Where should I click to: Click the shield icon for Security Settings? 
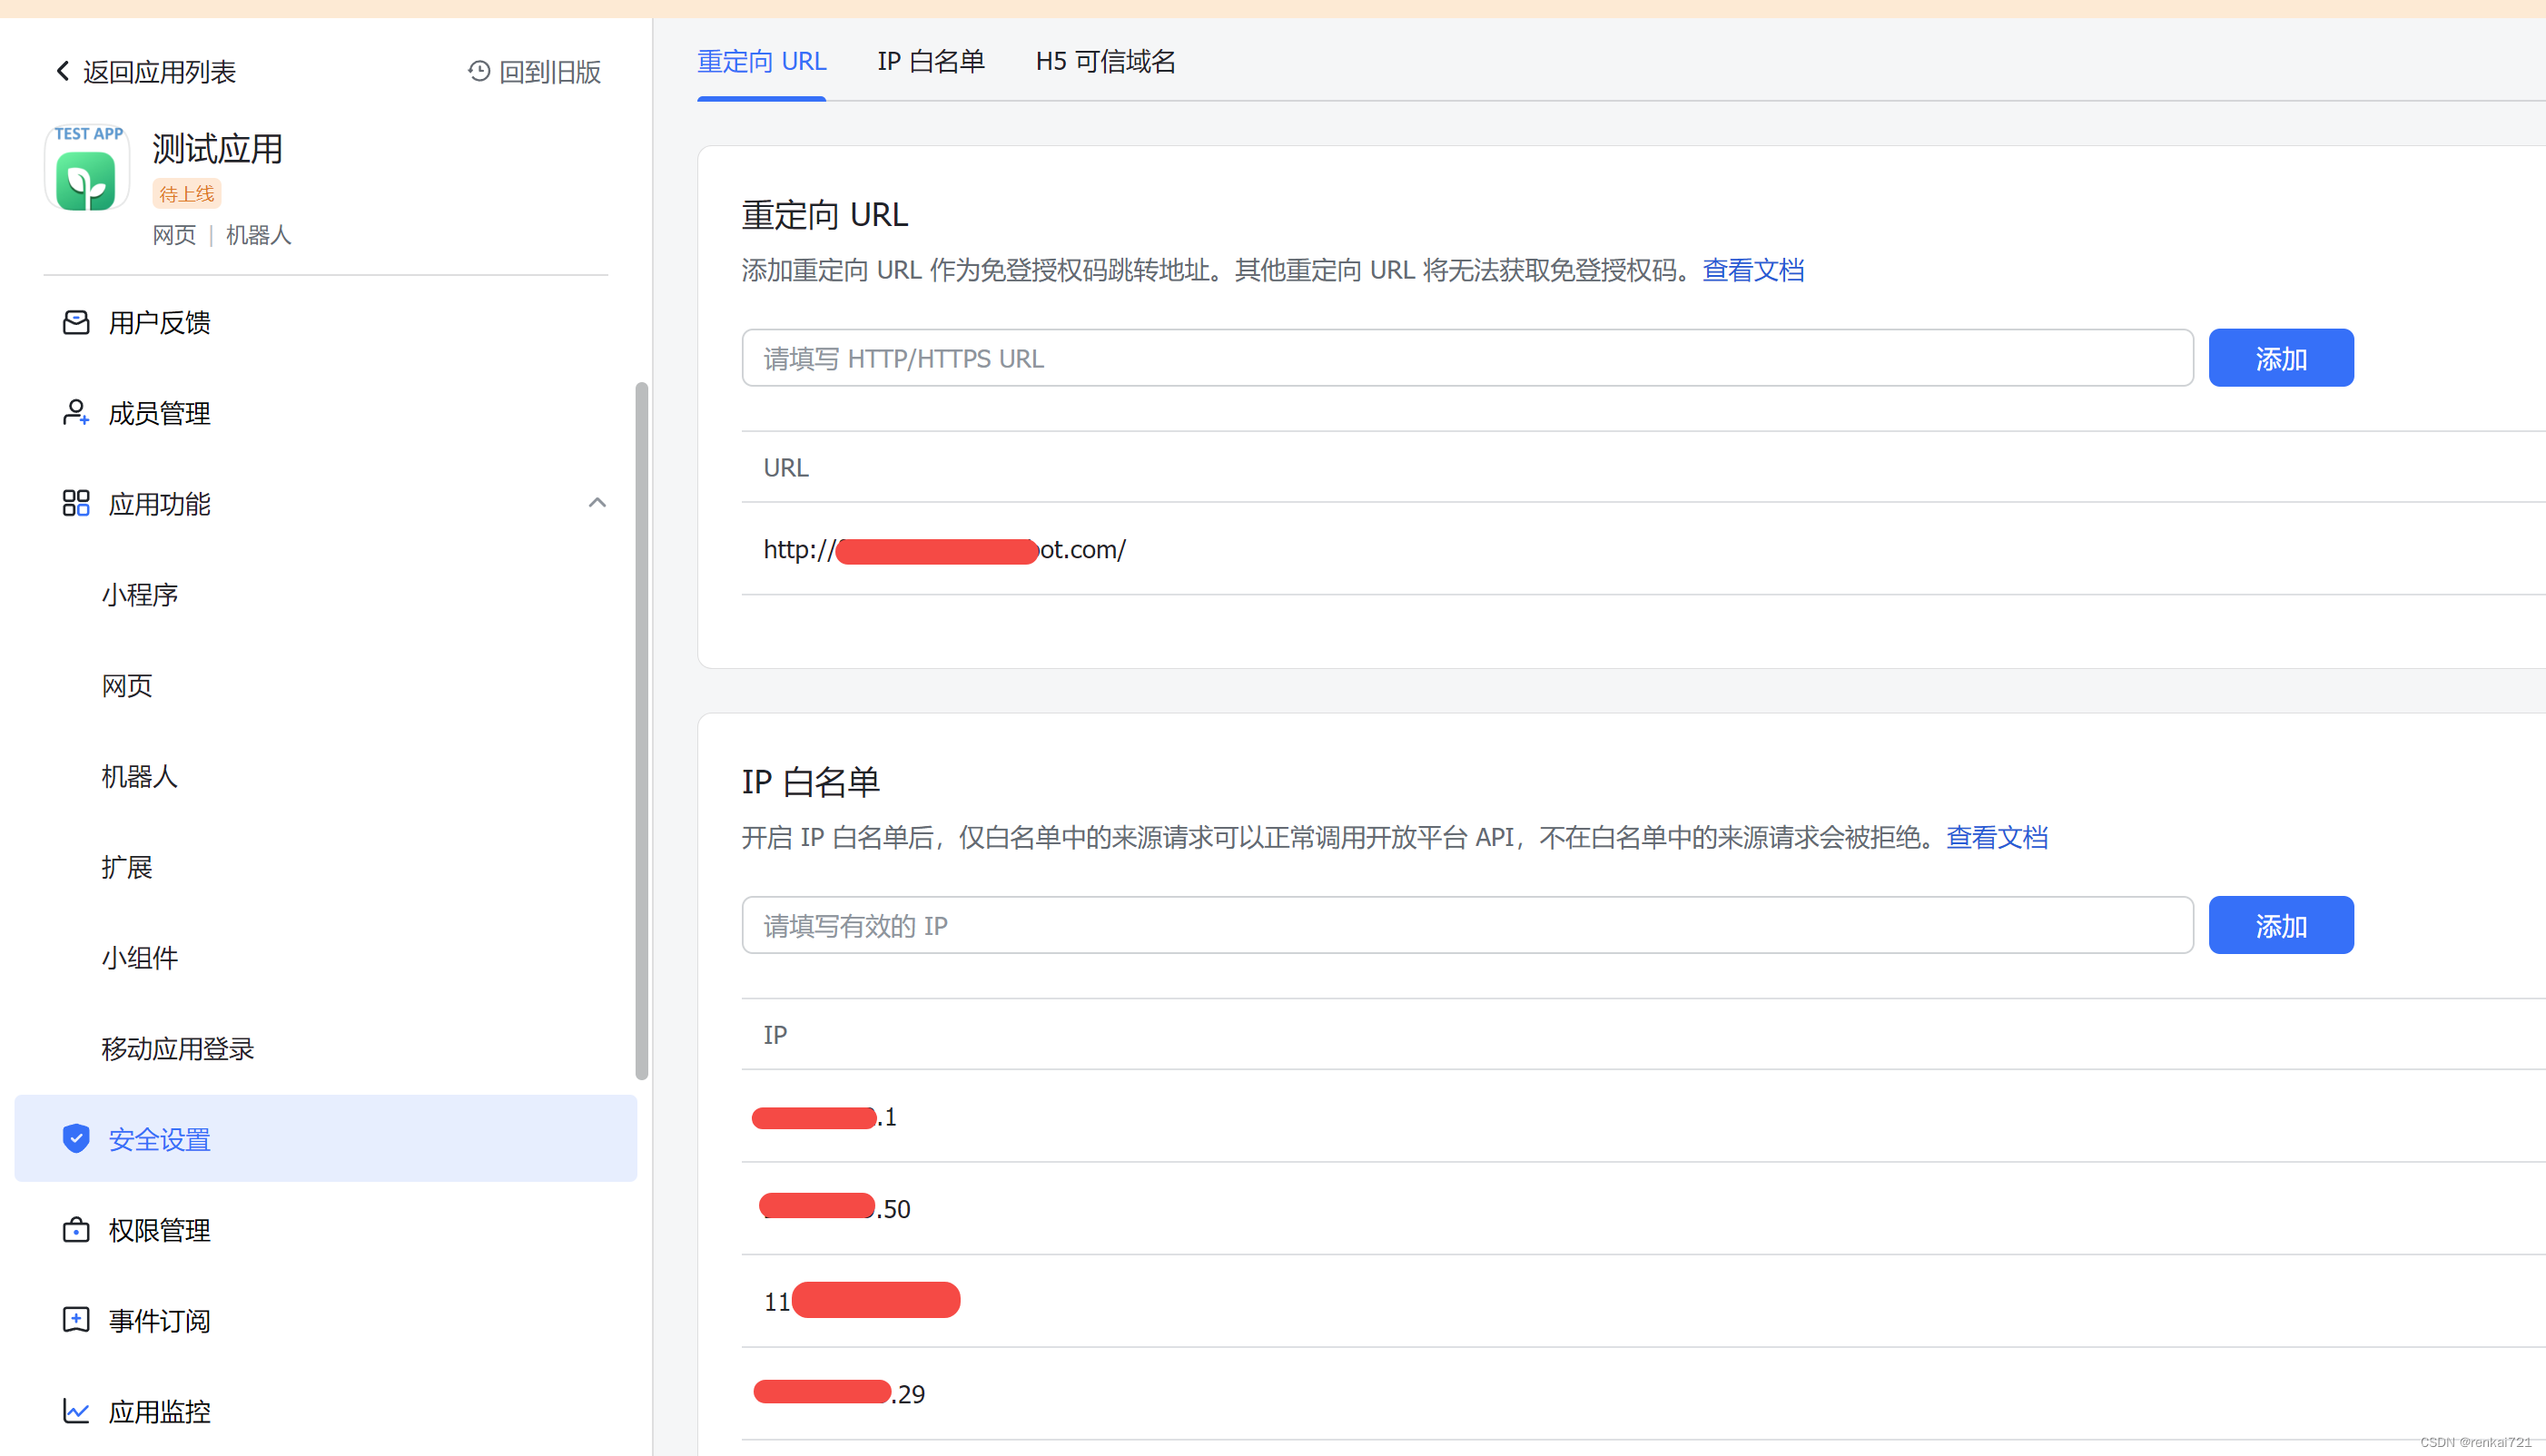pyautogui.click(x=76, y=1138)
